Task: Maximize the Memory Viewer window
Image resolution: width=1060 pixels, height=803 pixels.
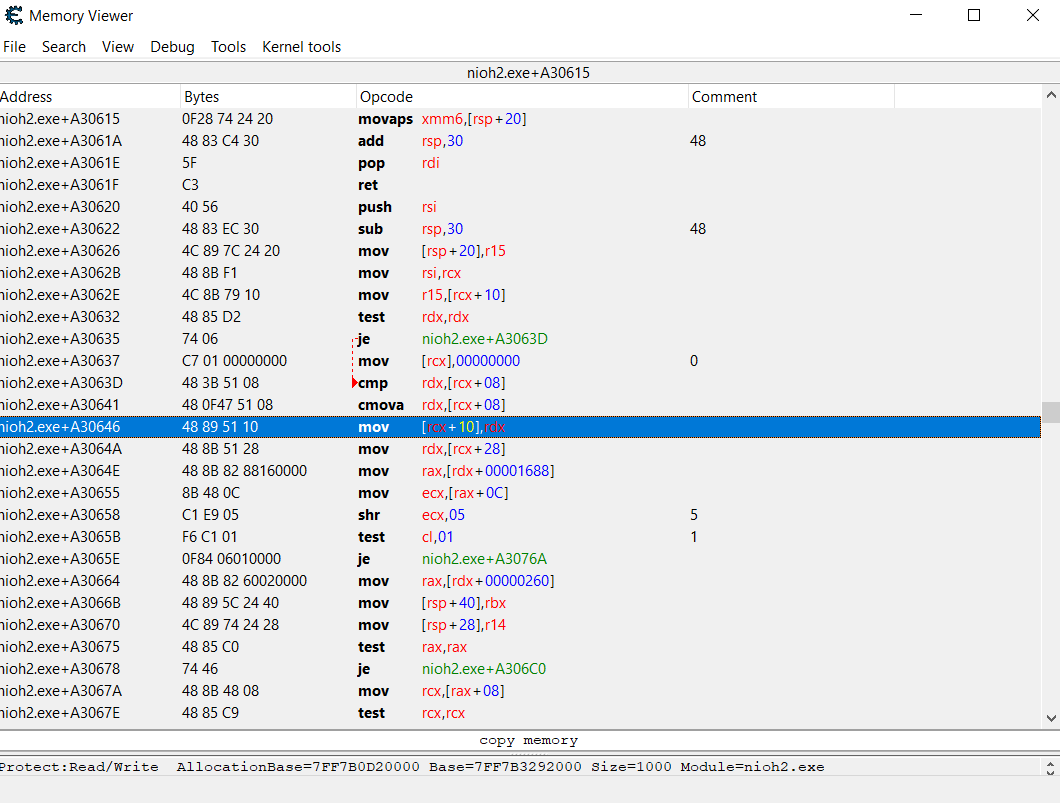Action: pos(974,15)
